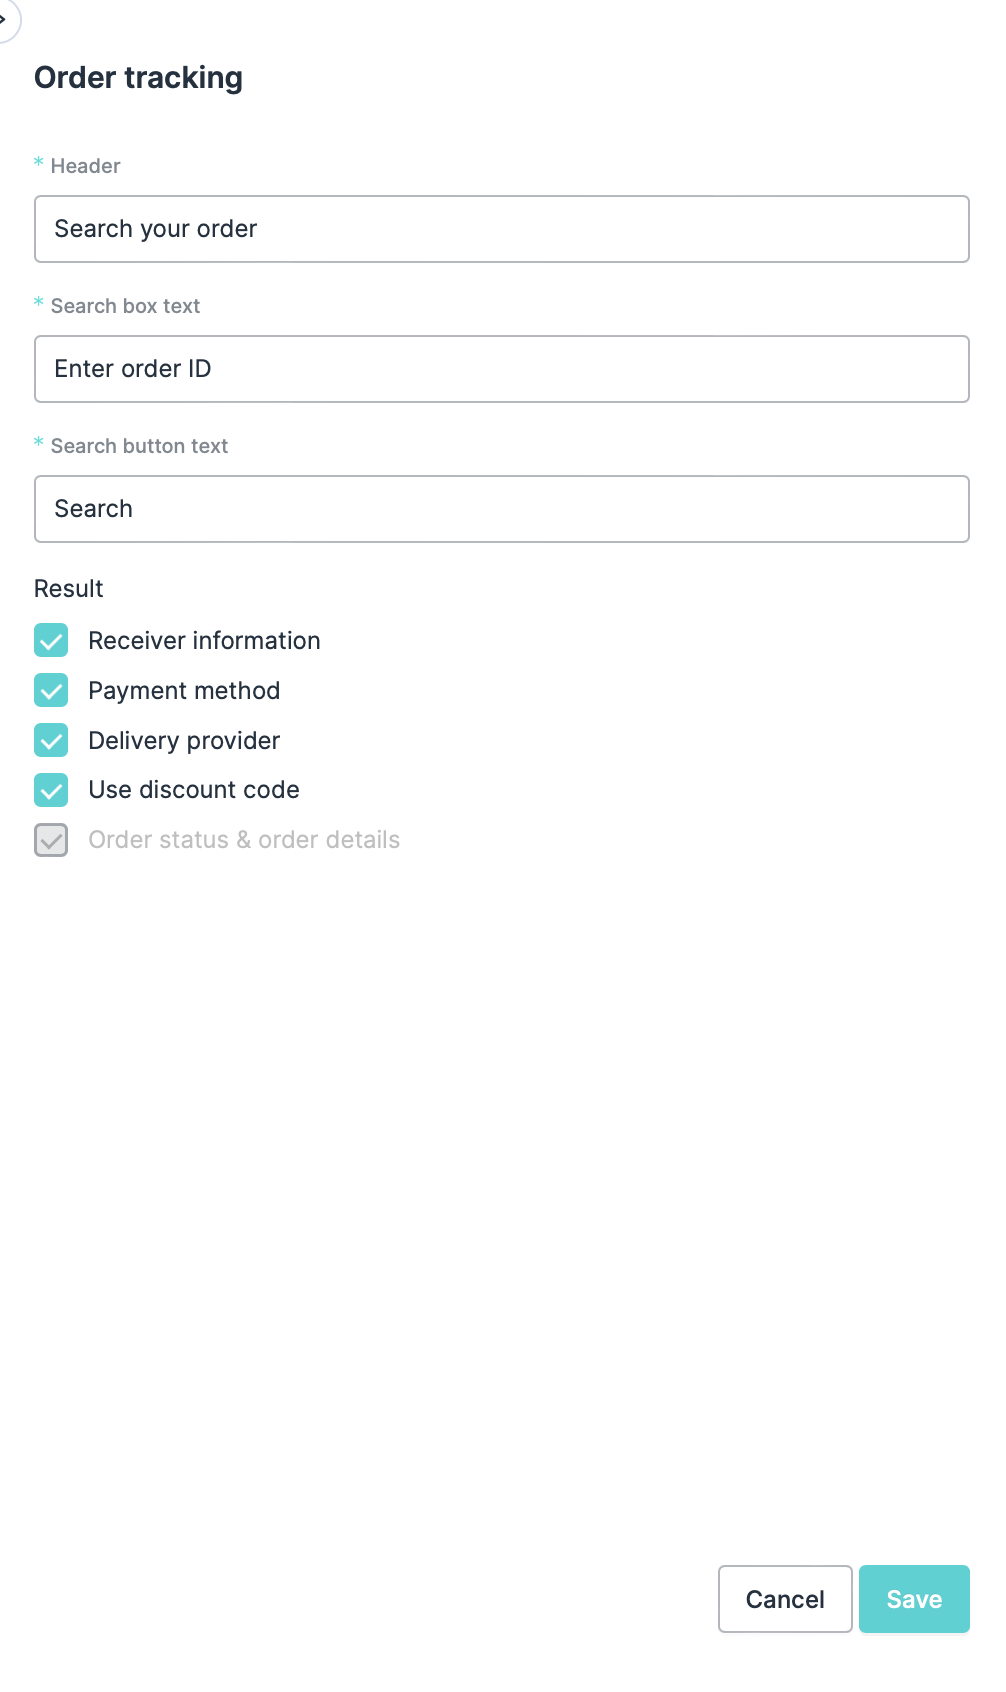
Task: Click the Search button text field label
Action: point(139,446)
